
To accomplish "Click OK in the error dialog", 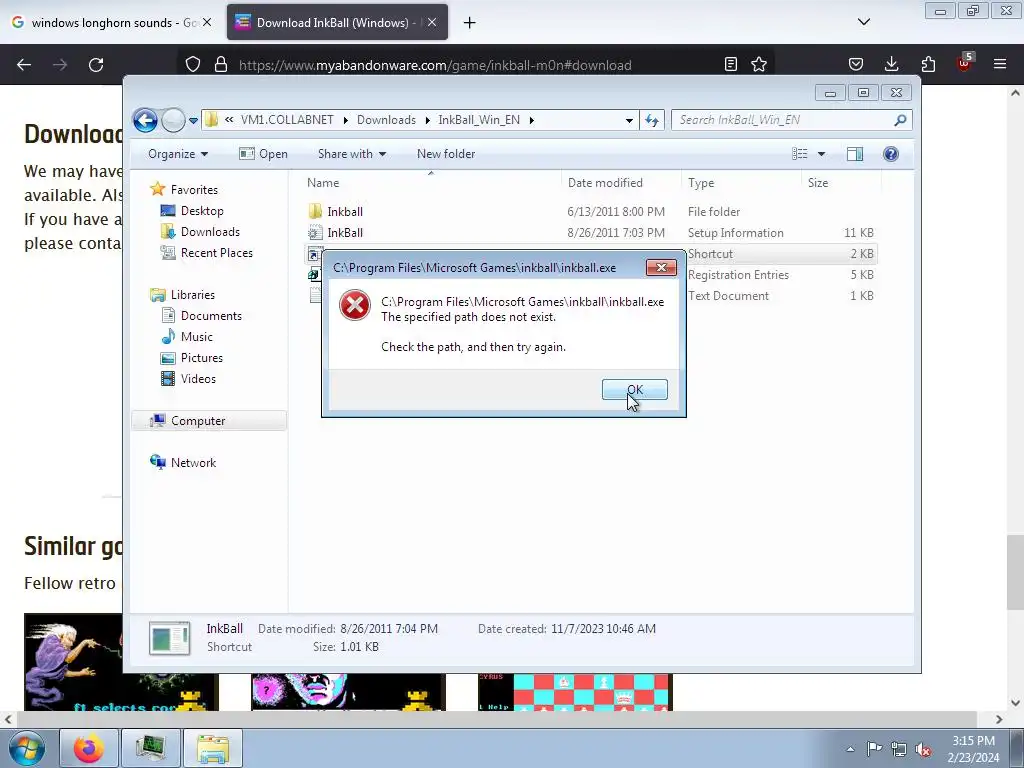I will 634,389.
